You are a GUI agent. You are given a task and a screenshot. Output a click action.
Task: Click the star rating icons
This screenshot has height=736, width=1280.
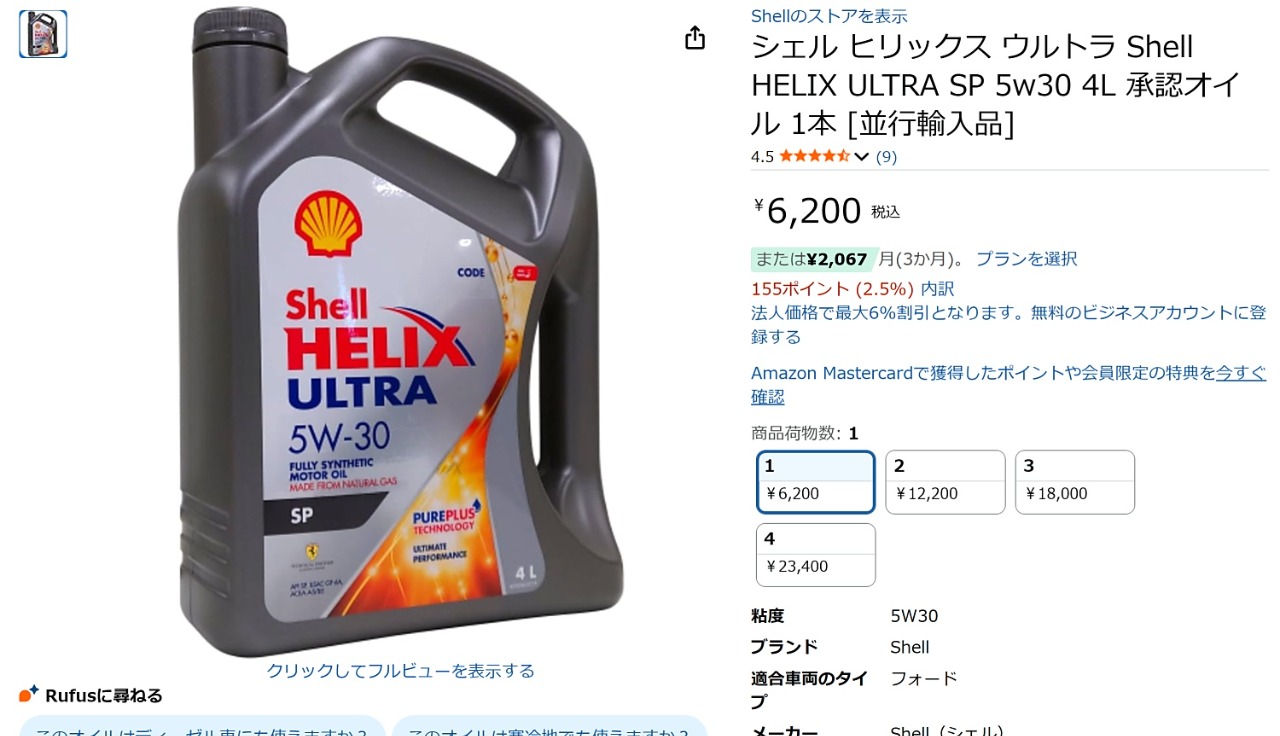(814, 156)
